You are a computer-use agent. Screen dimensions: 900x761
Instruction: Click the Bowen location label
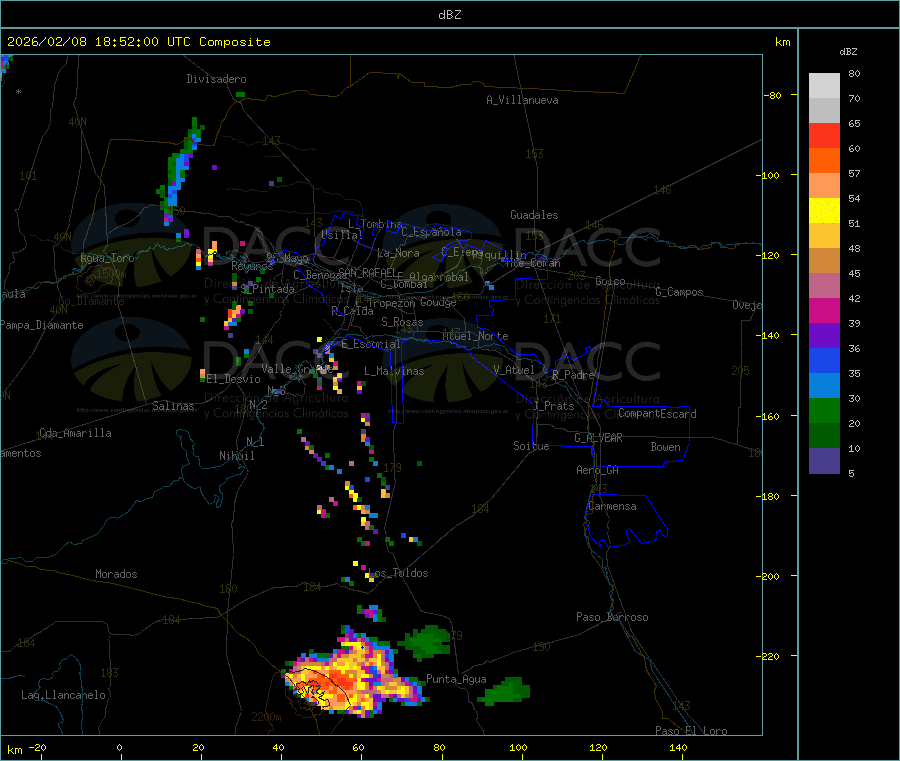click(665, 446)
